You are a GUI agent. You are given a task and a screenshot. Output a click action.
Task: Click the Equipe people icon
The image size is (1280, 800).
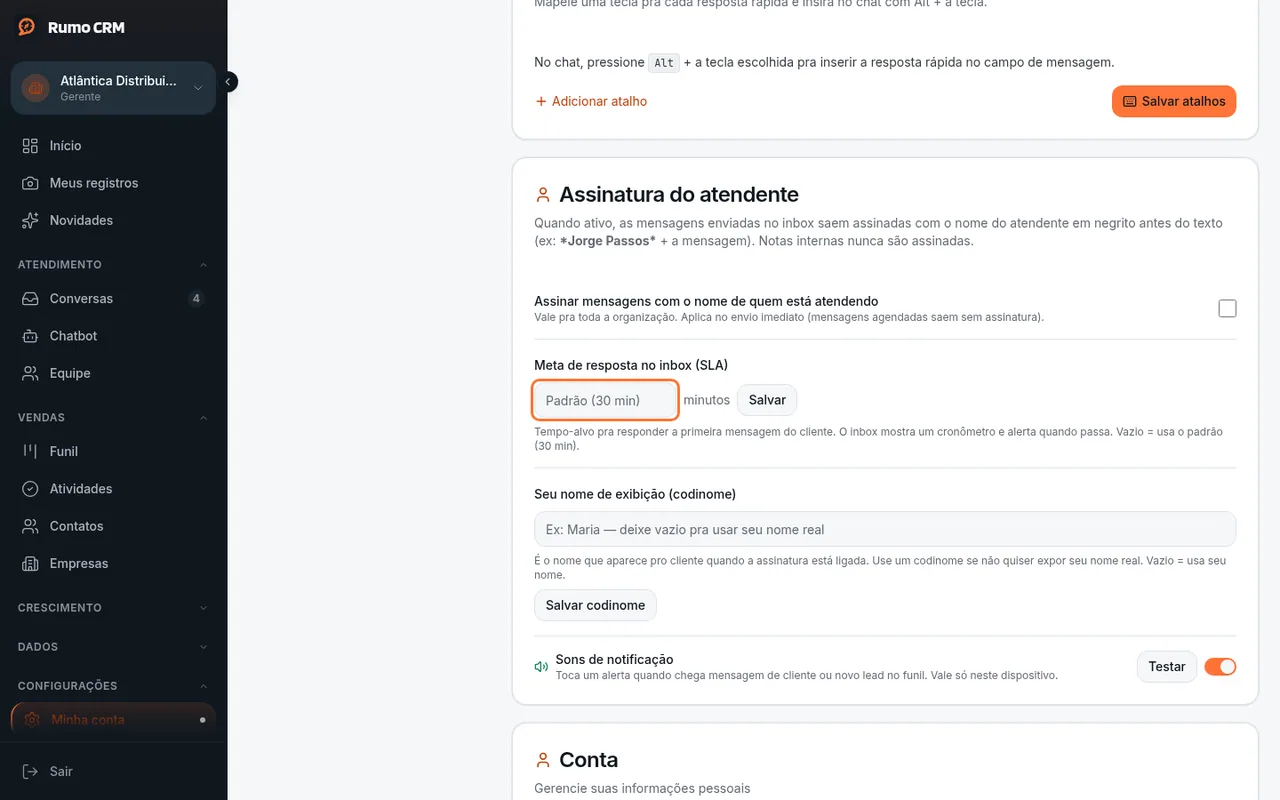(x=31, y=373)
